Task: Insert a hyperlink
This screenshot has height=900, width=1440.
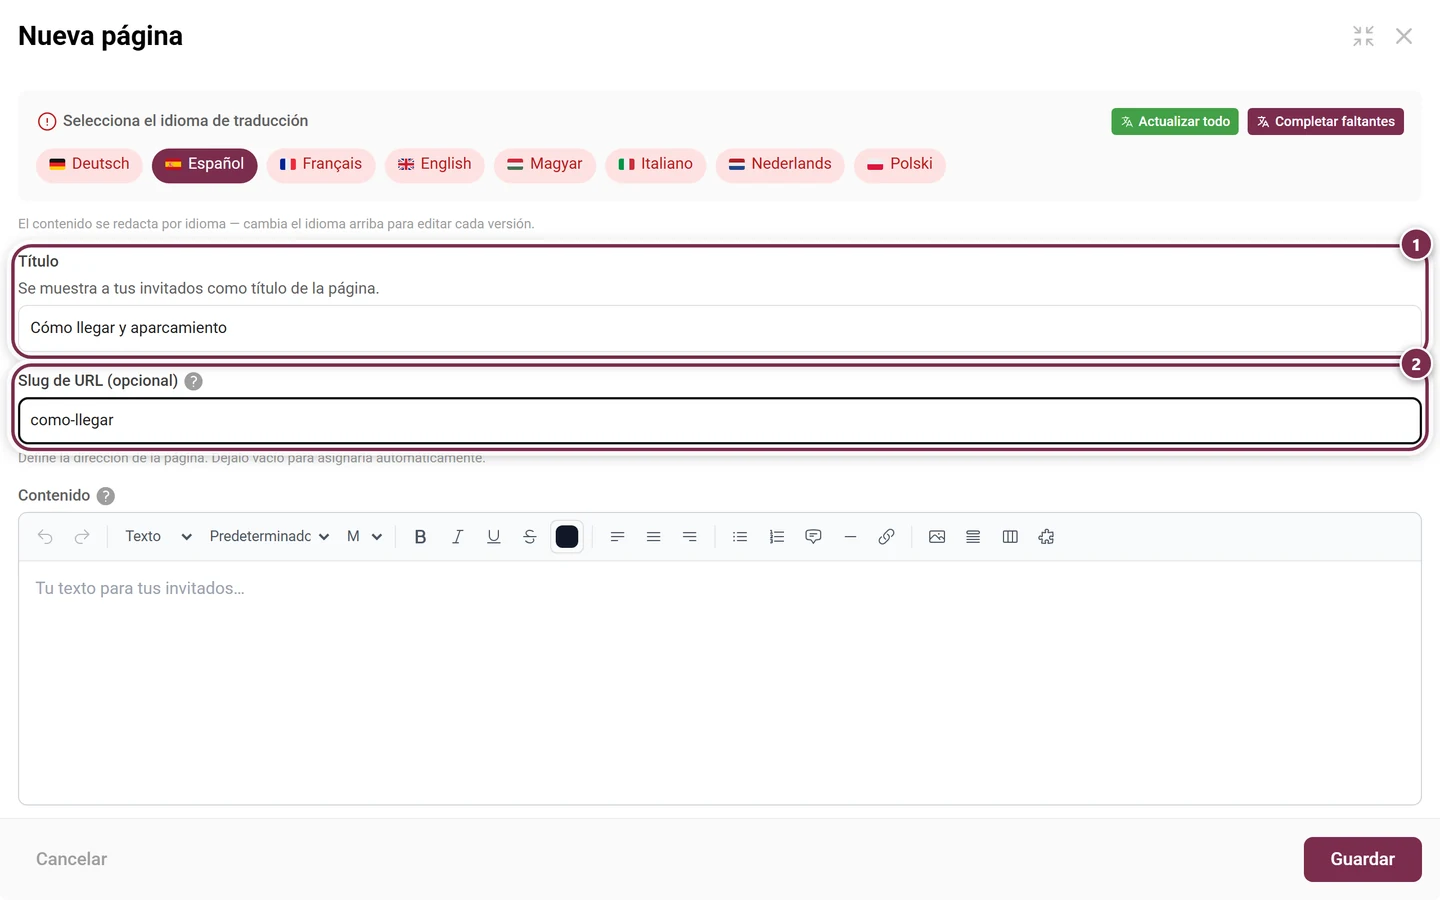Action: pyautogui.click(x=886, y=537)
